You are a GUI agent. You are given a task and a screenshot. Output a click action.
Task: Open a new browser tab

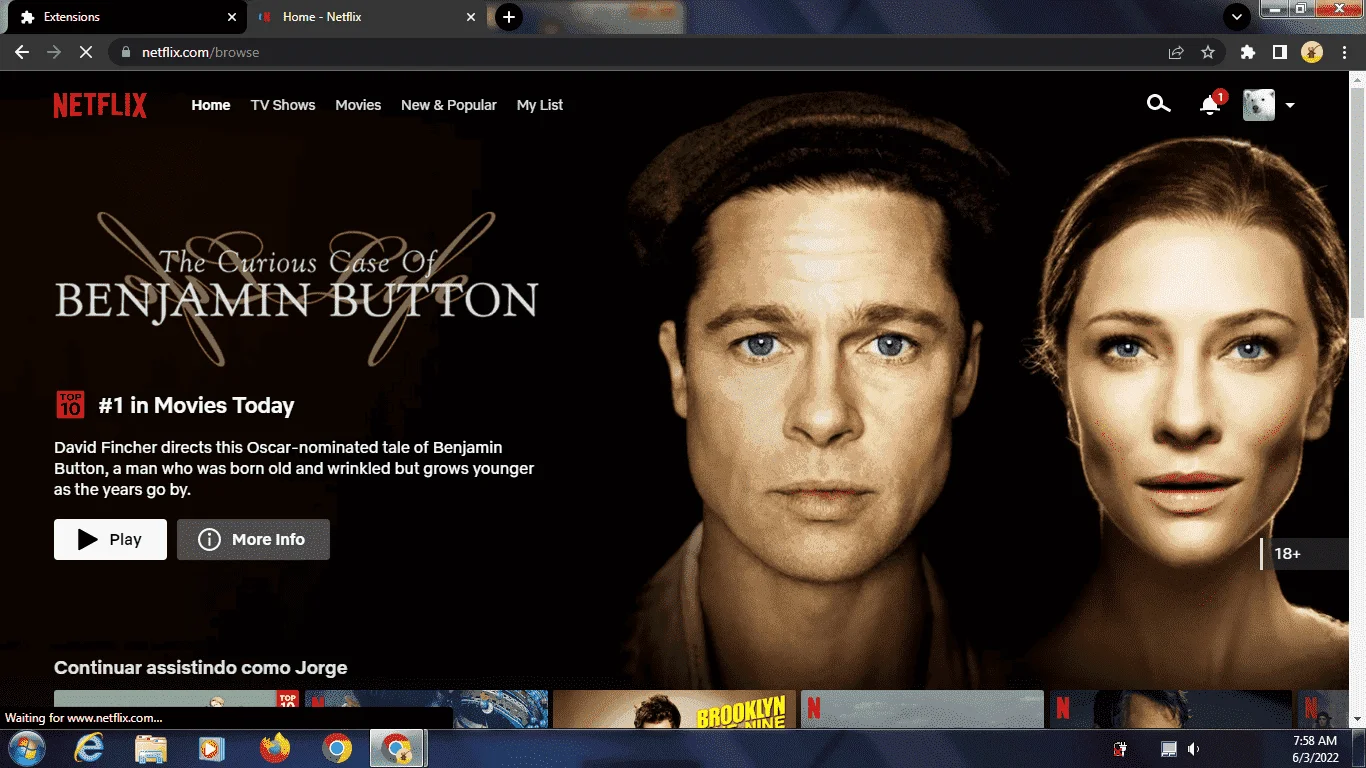[509, 17]
